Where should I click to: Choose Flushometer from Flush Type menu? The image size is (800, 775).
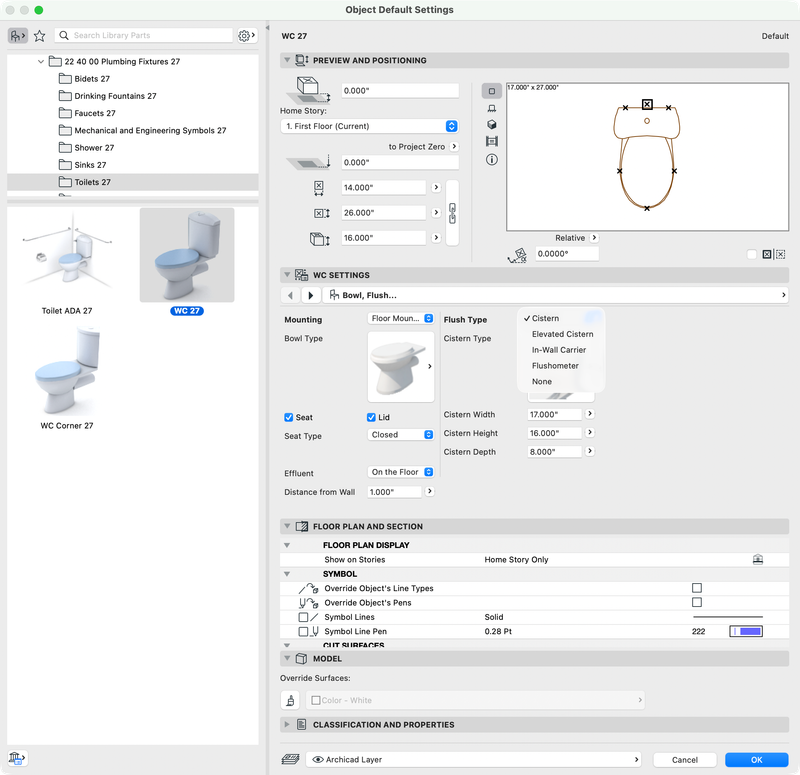point(555,366)
